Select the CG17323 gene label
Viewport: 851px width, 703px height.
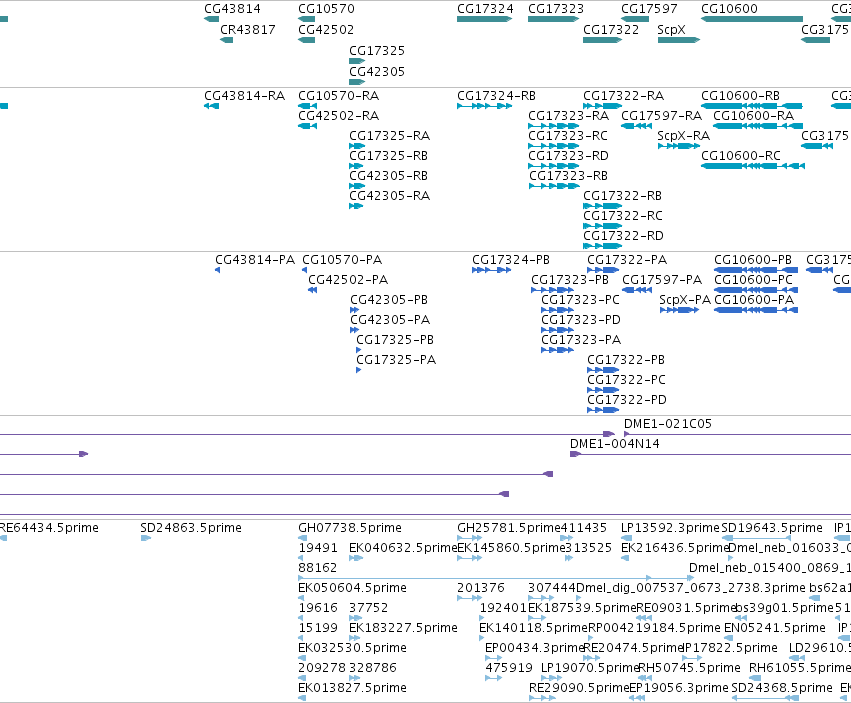pyautogui.click(x=556, y=9)
